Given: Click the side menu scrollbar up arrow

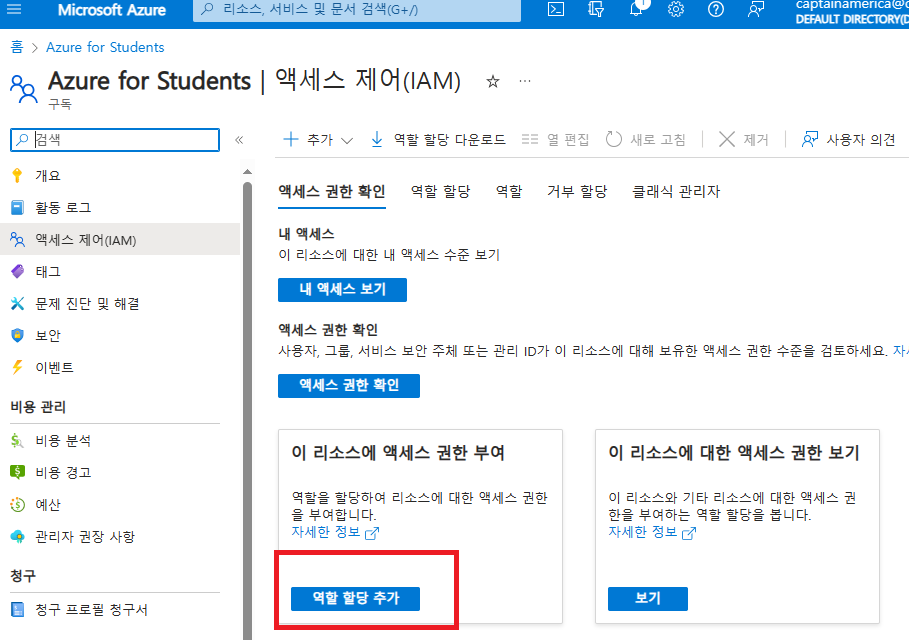Looking at the screenshot, I should (248, 172).
